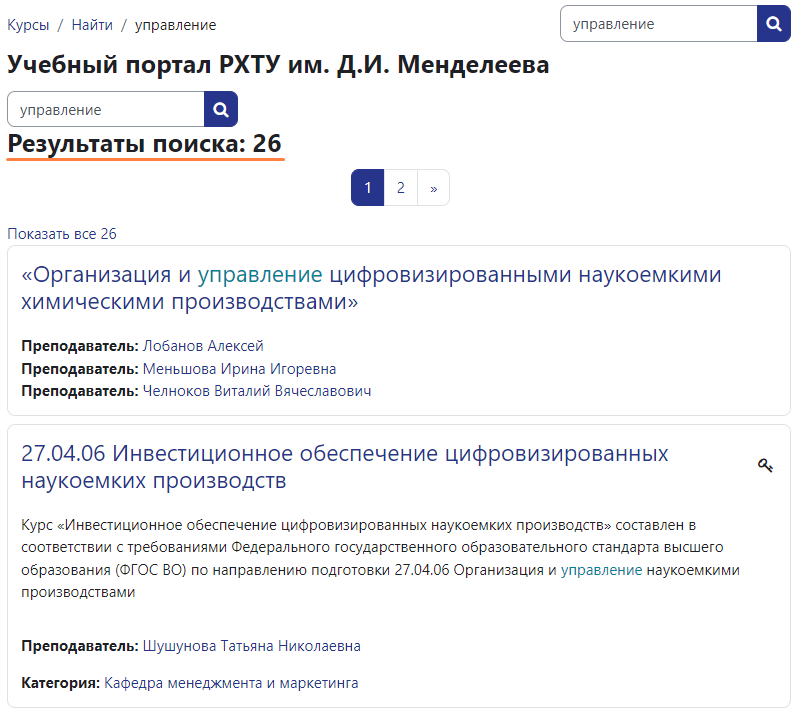The width and height of the screenshot is (800, 714).
Task: Show all 26 results link
Action: click(x=62, y=234)
